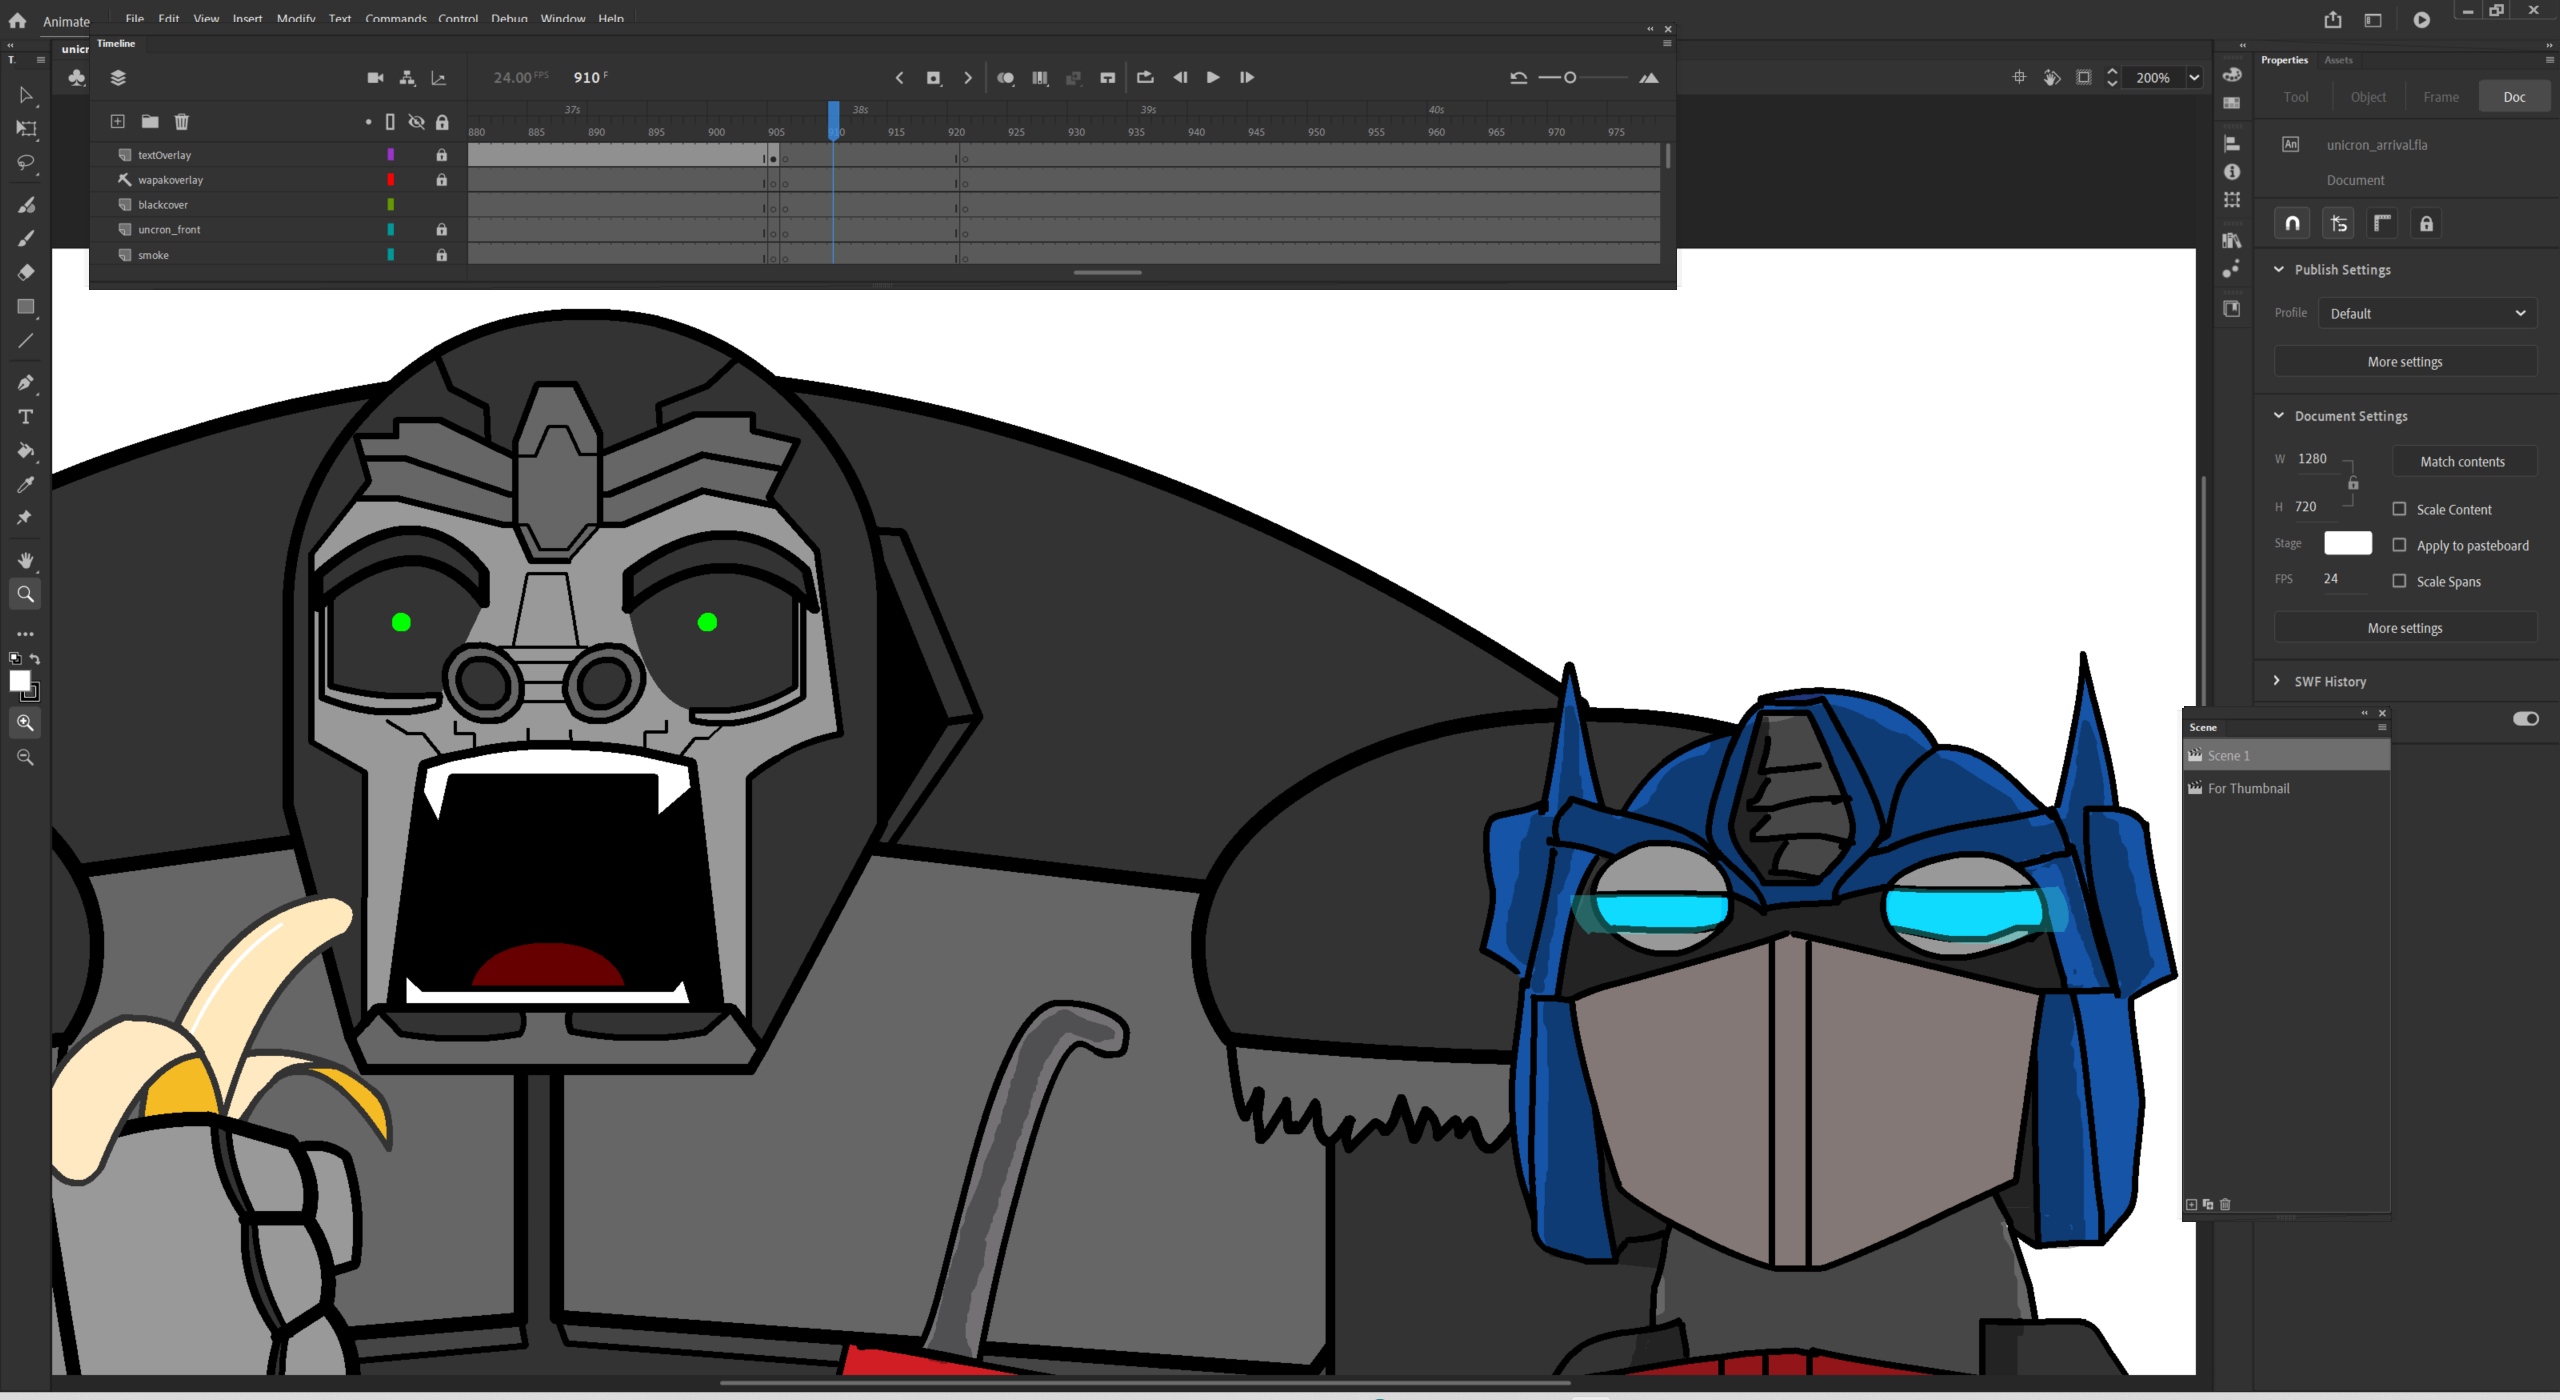2560x1400 pixels.
Task: Switch to the Object properties tab
Action: coord(2368,97)
